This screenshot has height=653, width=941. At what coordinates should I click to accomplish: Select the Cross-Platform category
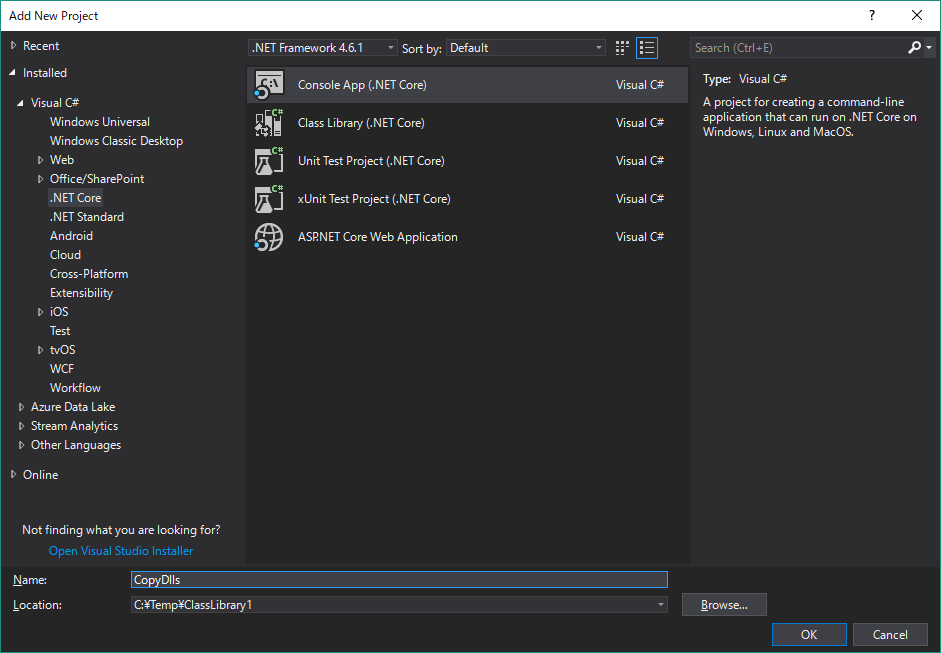pyautogui.click(x=89, y=274)
